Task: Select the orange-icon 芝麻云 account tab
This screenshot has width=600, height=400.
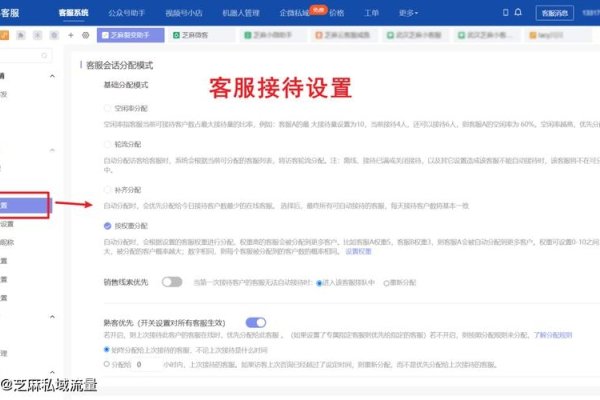Action: click(x=345, y=35)
